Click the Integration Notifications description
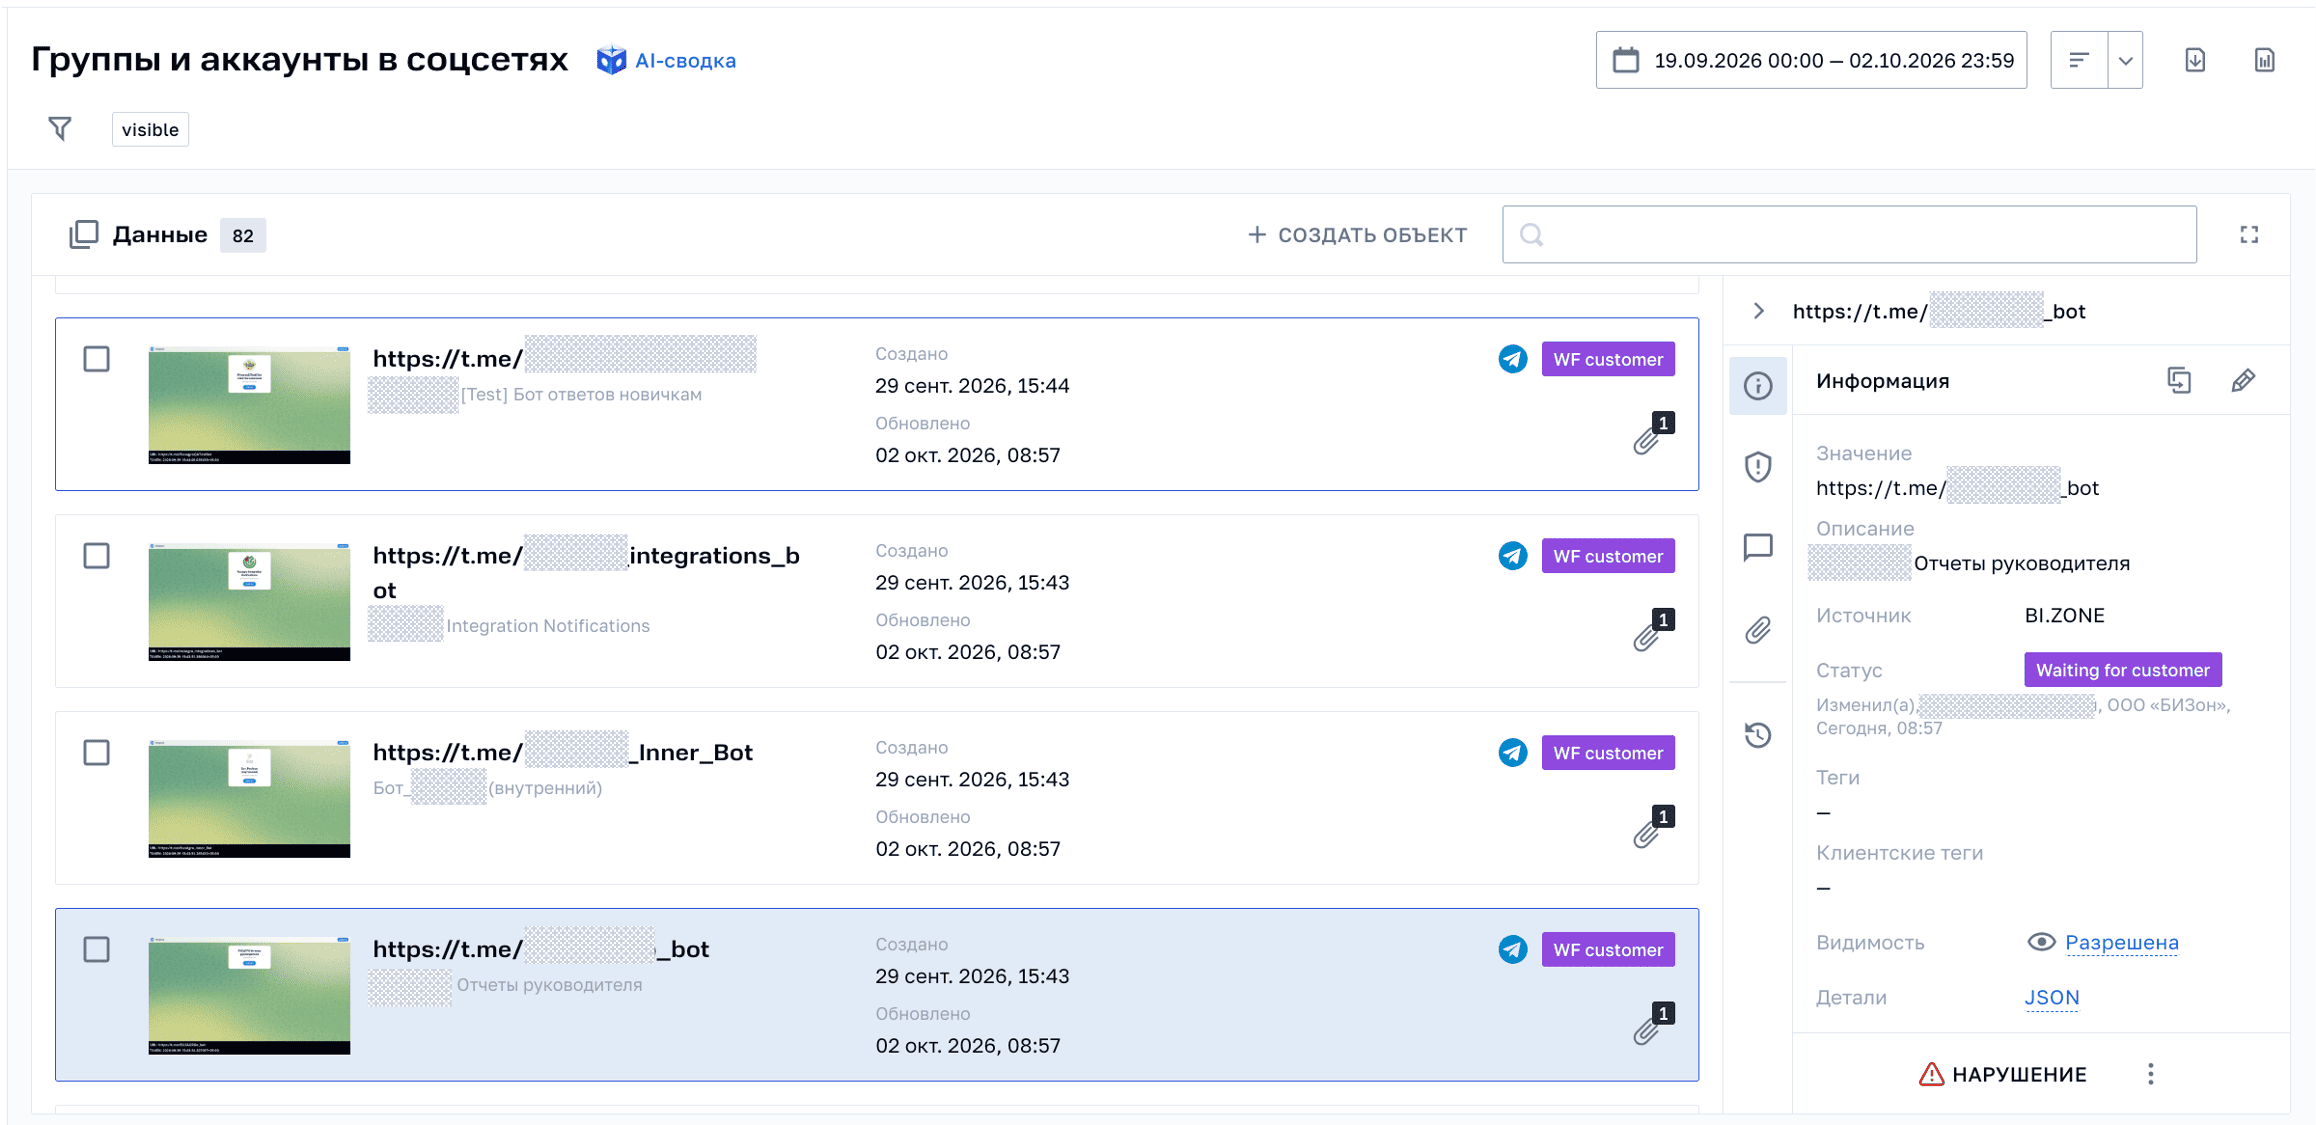Image resolution: width=2316 pixels, height=1125 pixels. pyautogui.click(x=548, y=626)
